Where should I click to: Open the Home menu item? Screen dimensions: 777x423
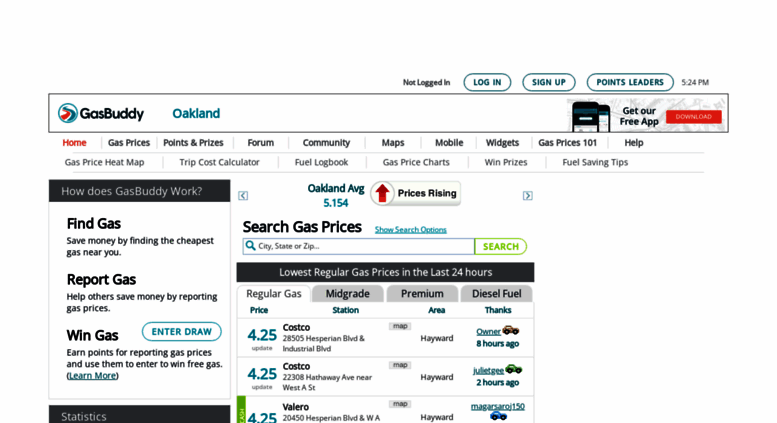tap(74, 143)
